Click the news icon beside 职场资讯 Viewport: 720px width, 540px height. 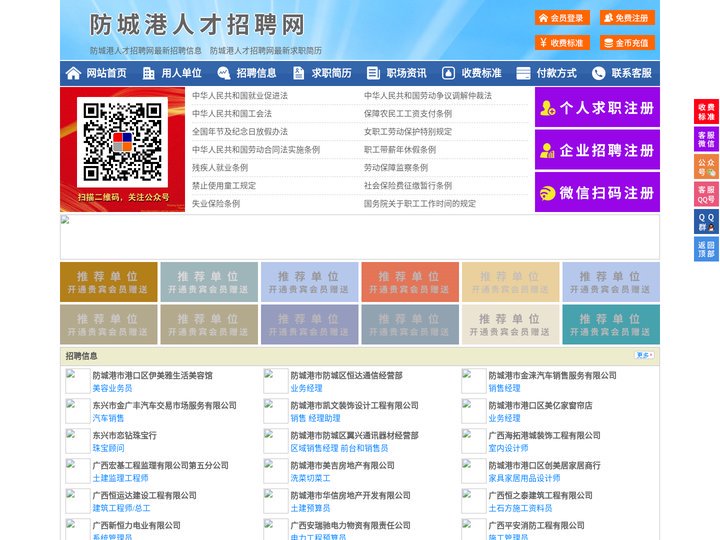click(x=373, y=73)
